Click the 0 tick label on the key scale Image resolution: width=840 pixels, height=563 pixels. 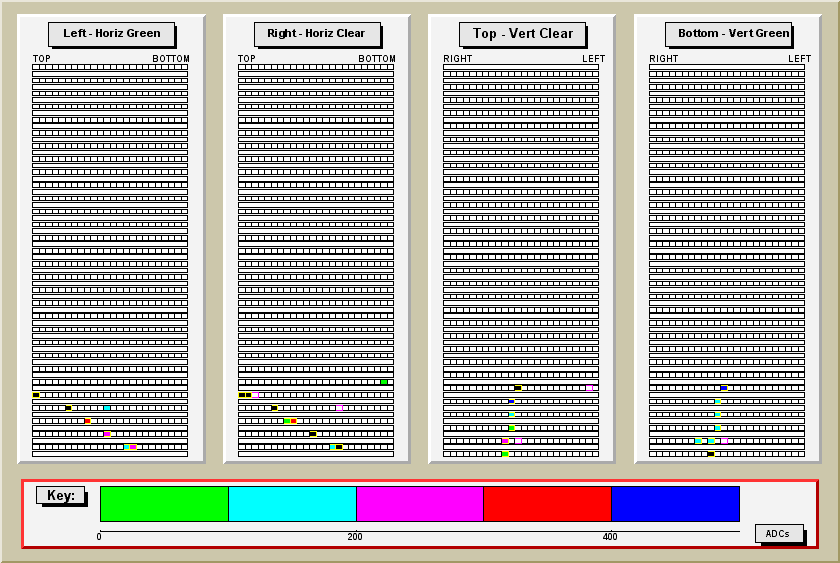click(x=99, y=537)
